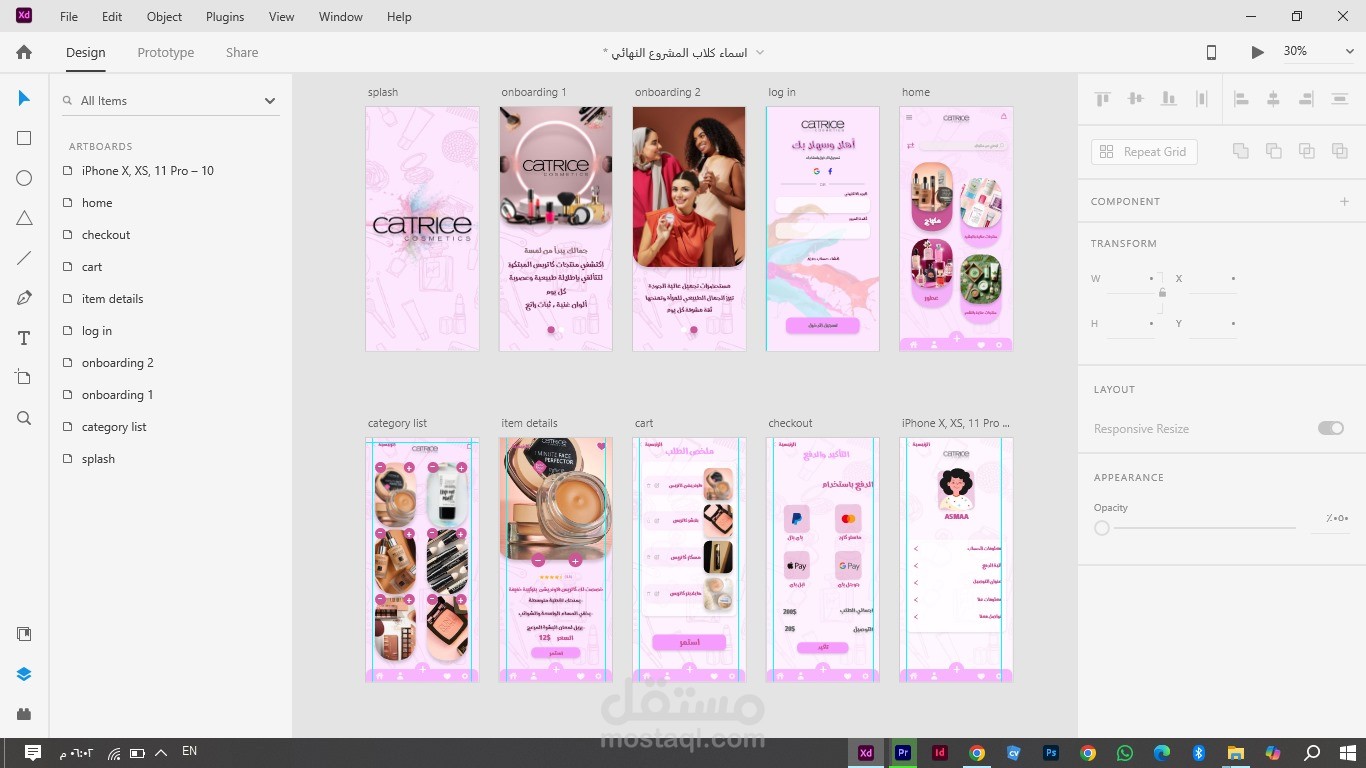The width and height of the screenshot is (1366, 768).
Task: Select the checkout artboard in the list
Action: click(x=106, y=234)
